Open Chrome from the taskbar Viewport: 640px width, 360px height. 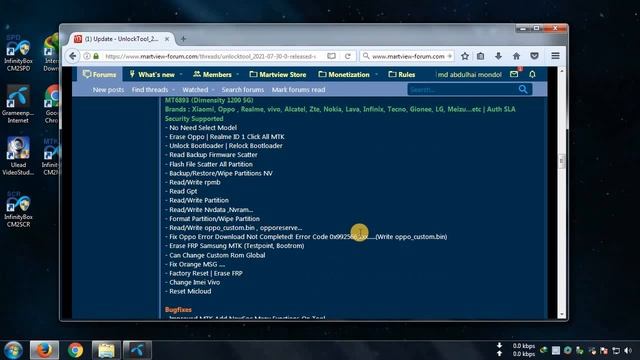(x=76, y=350)
